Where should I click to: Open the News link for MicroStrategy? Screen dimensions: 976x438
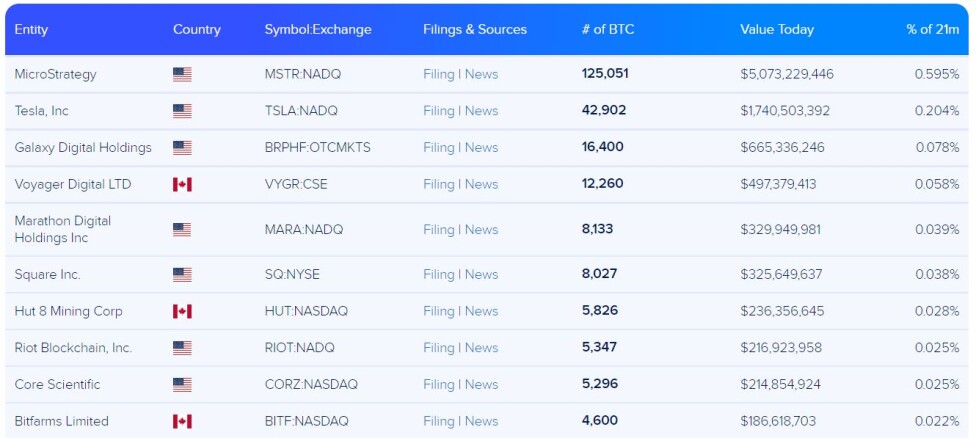(482, 74)
